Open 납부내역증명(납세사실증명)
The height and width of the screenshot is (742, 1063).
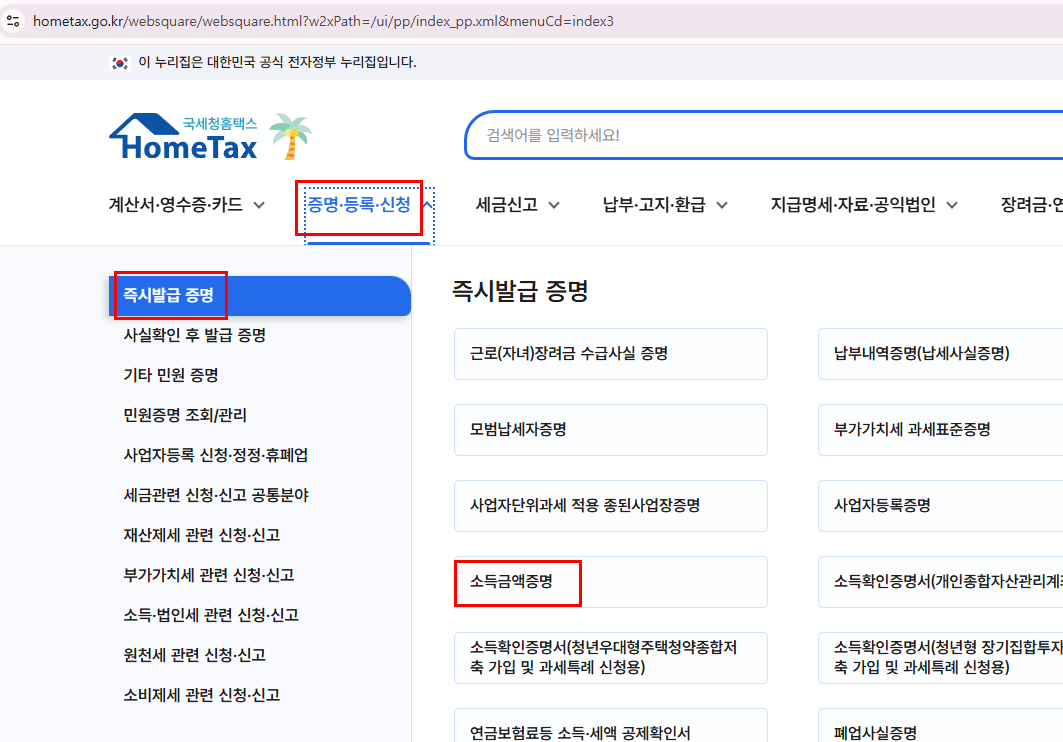tap(940, 354)
